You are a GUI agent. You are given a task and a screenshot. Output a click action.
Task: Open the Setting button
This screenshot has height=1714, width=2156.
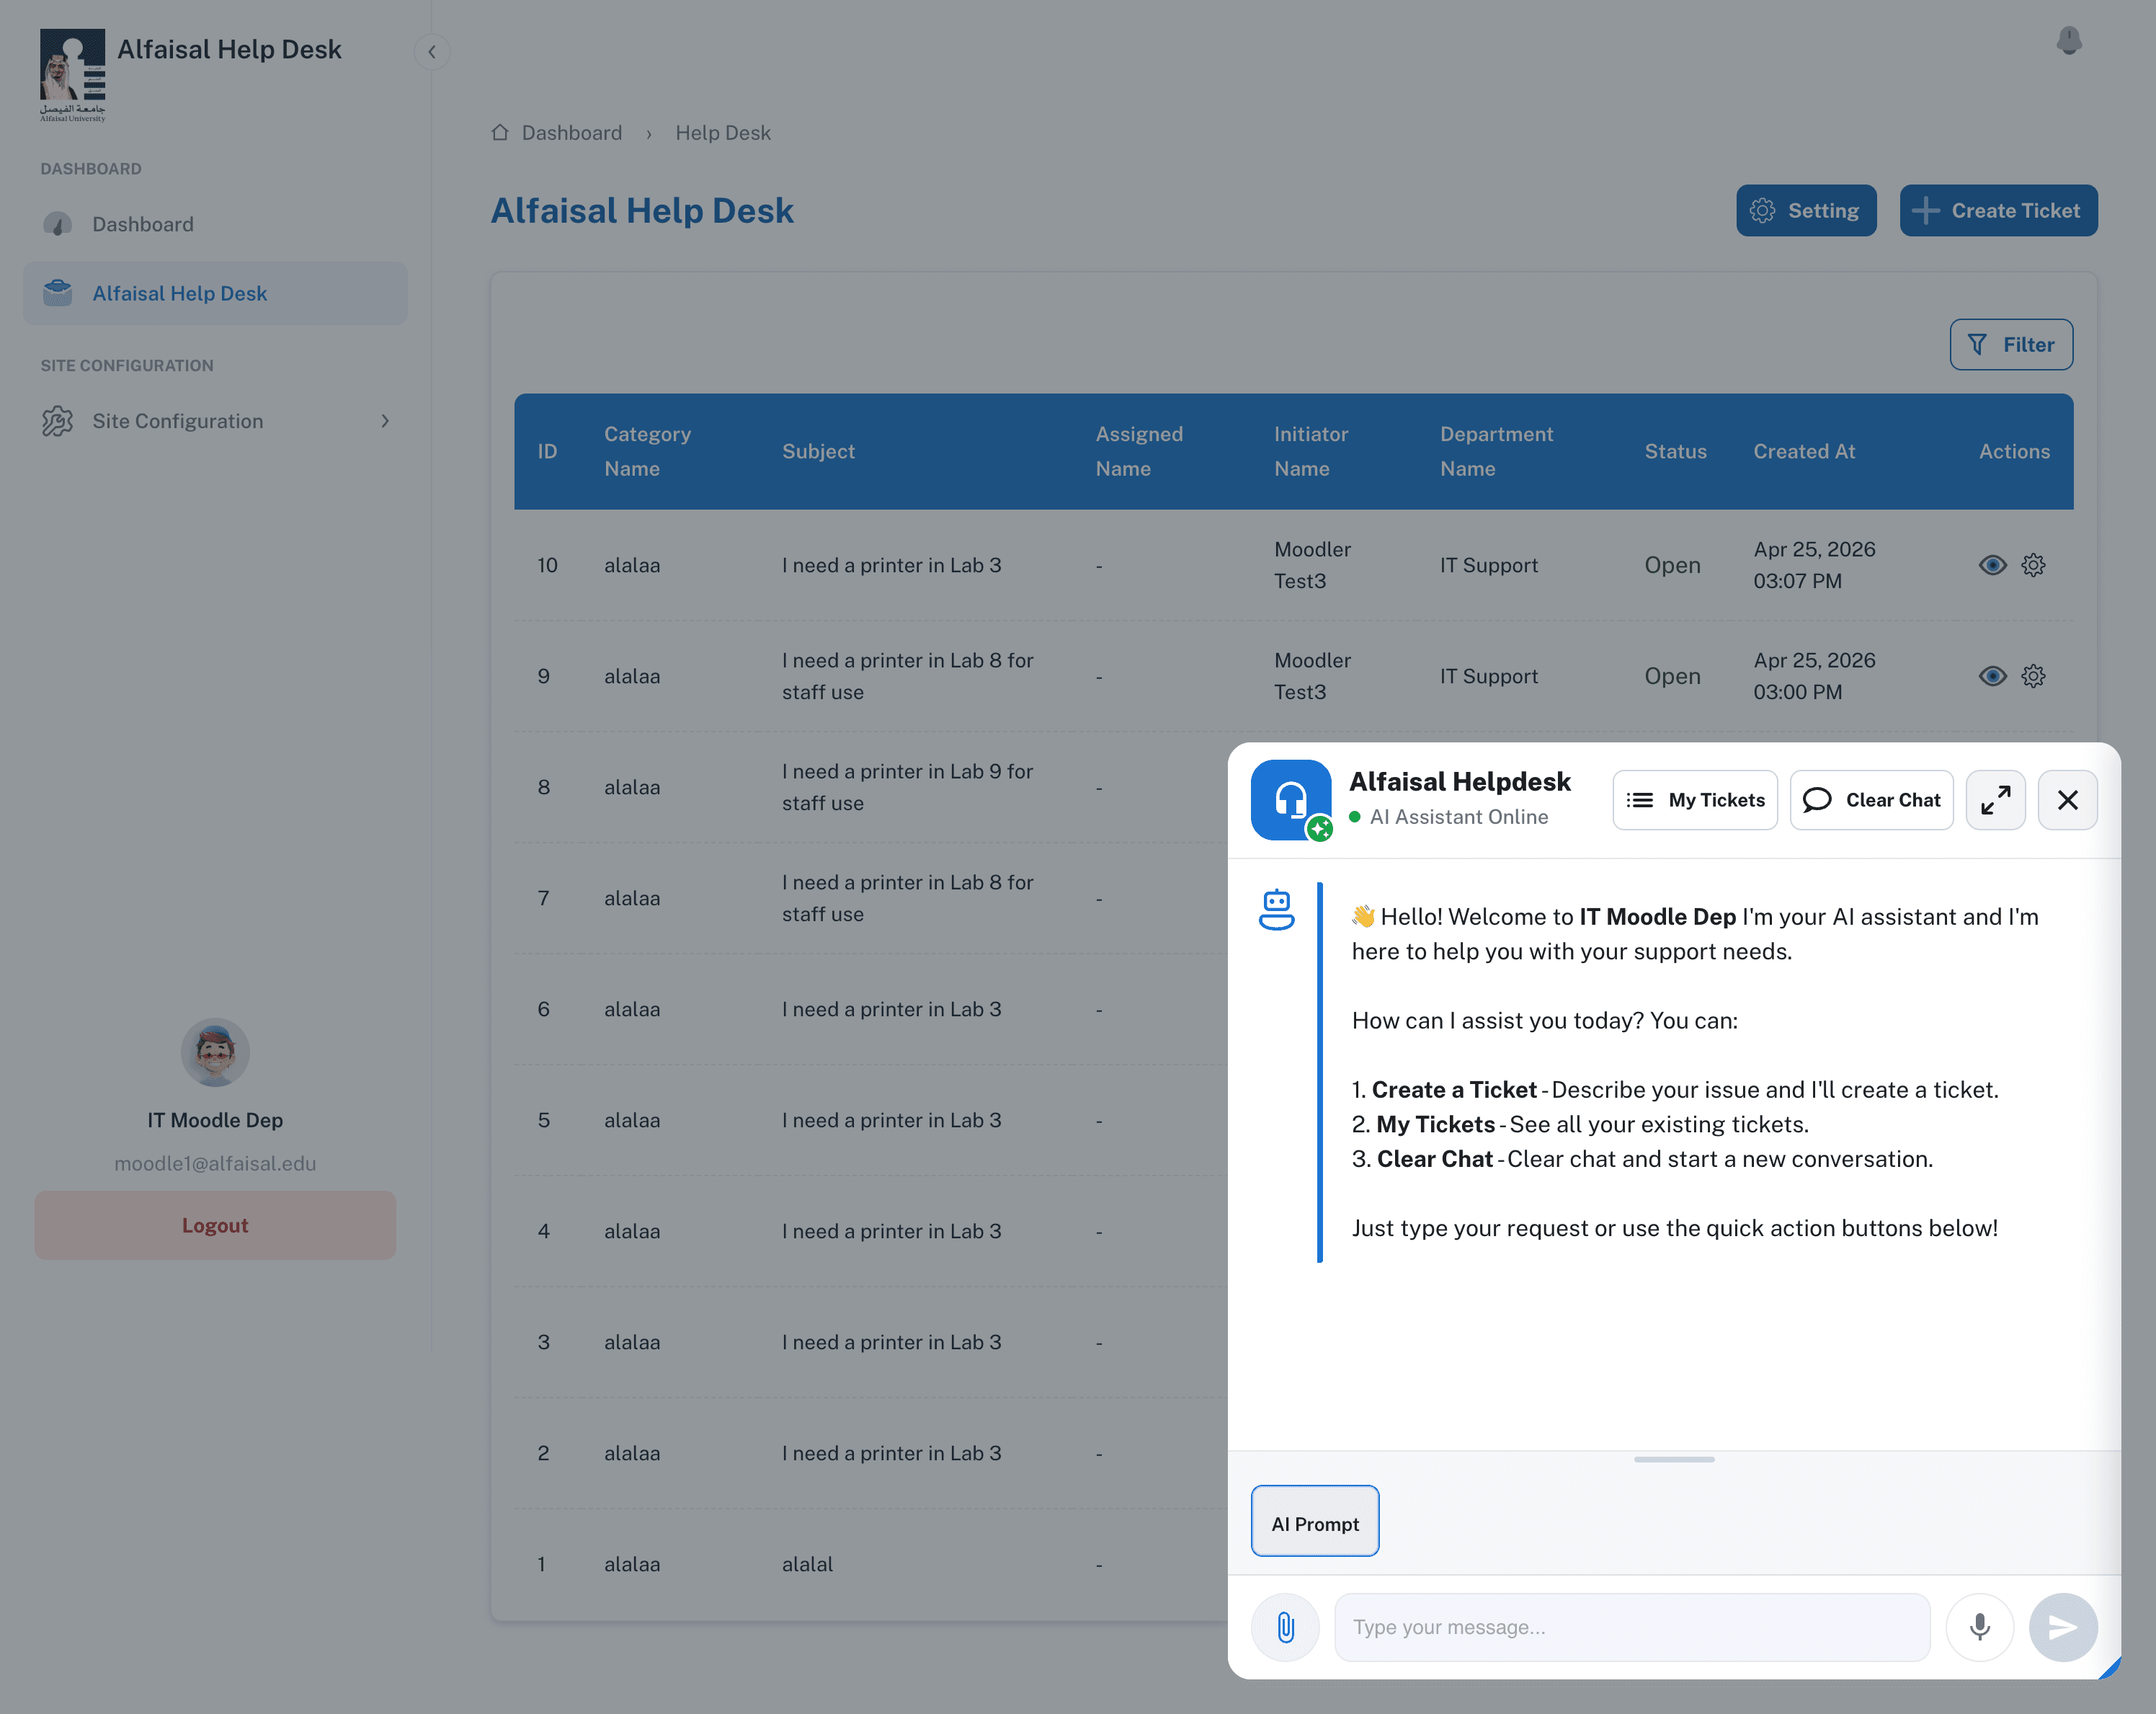click(x=1806, y=211)
